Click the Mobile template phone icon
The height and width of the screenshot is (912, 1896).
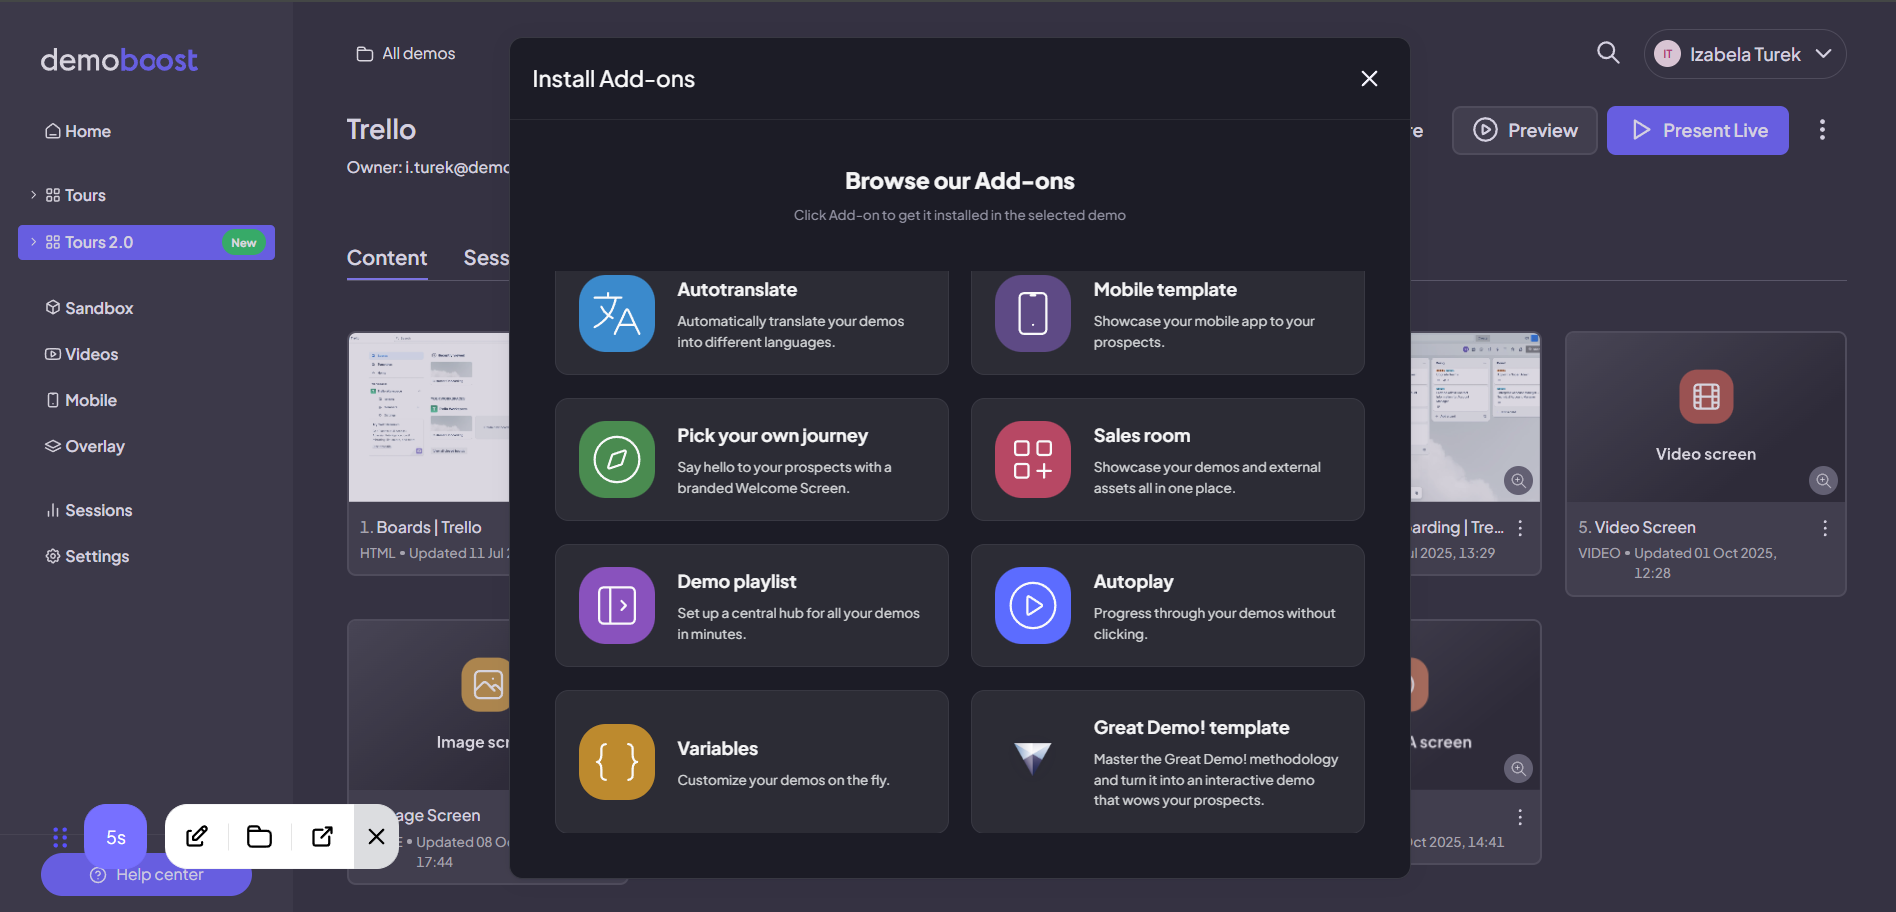pos(1033,313)
